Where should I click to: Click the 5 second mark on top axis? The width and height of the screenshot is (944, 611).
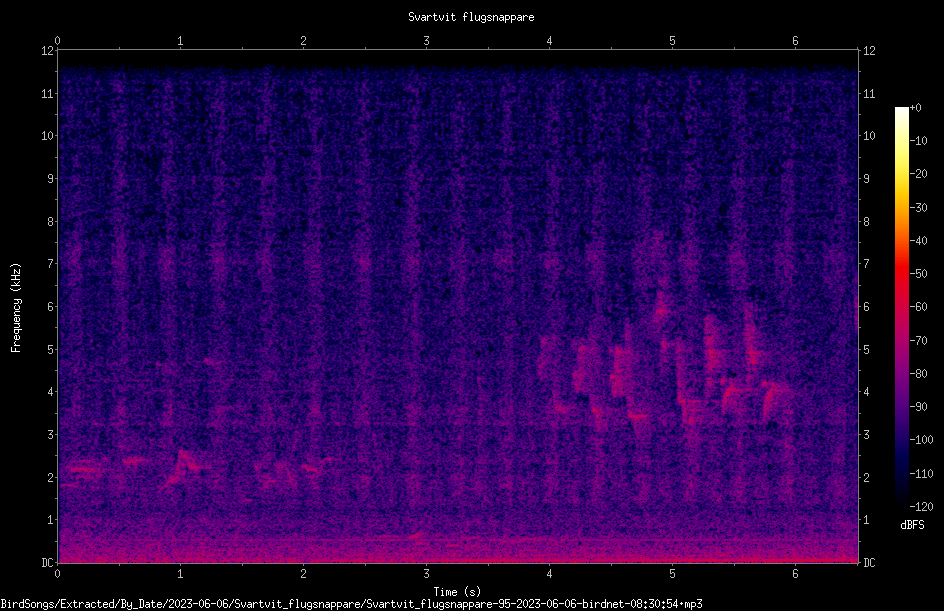672,41
